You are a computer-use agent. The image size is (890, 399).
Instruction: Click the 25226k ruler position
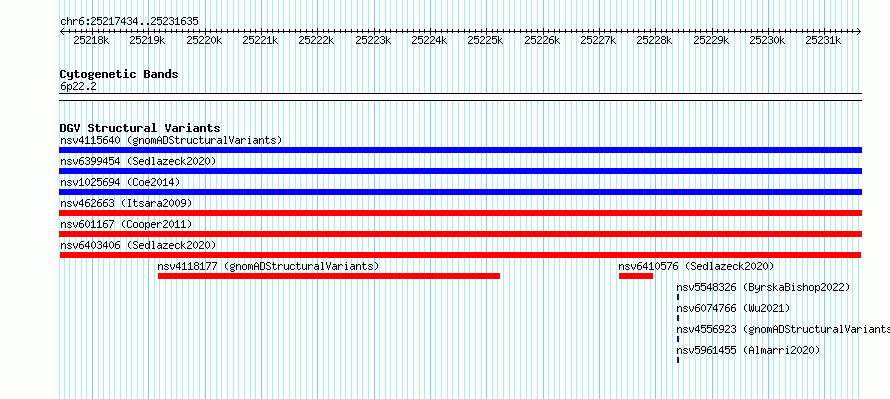542,40
